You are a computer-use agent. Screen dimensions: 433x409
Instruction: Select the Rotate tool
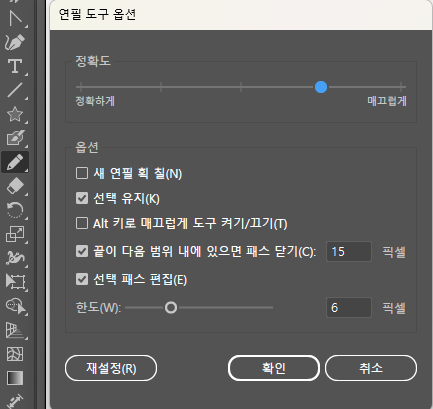pos(15,210)
